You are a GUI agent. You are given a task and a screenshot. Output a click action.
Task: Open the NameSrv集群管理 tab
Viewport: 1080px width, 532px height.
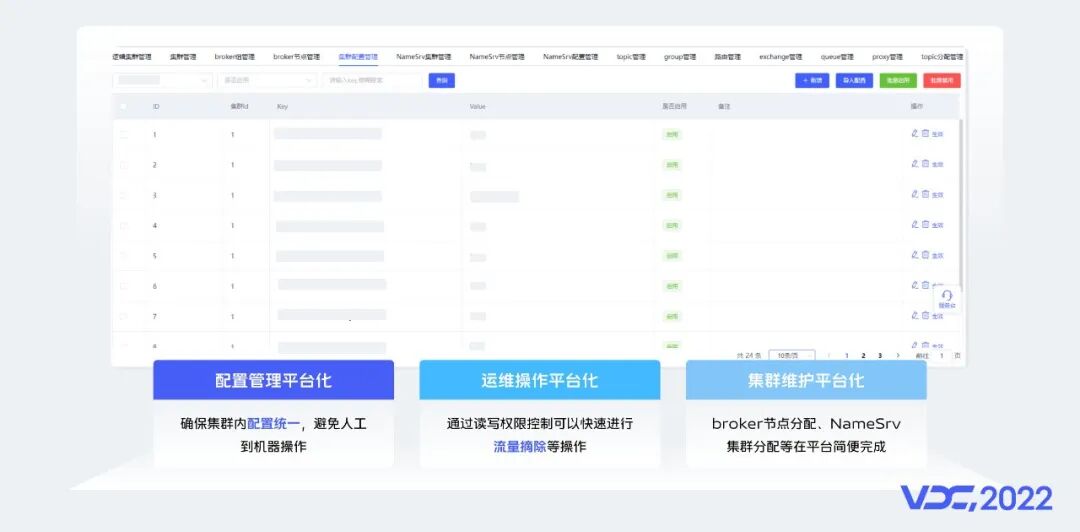click(424, 57)
